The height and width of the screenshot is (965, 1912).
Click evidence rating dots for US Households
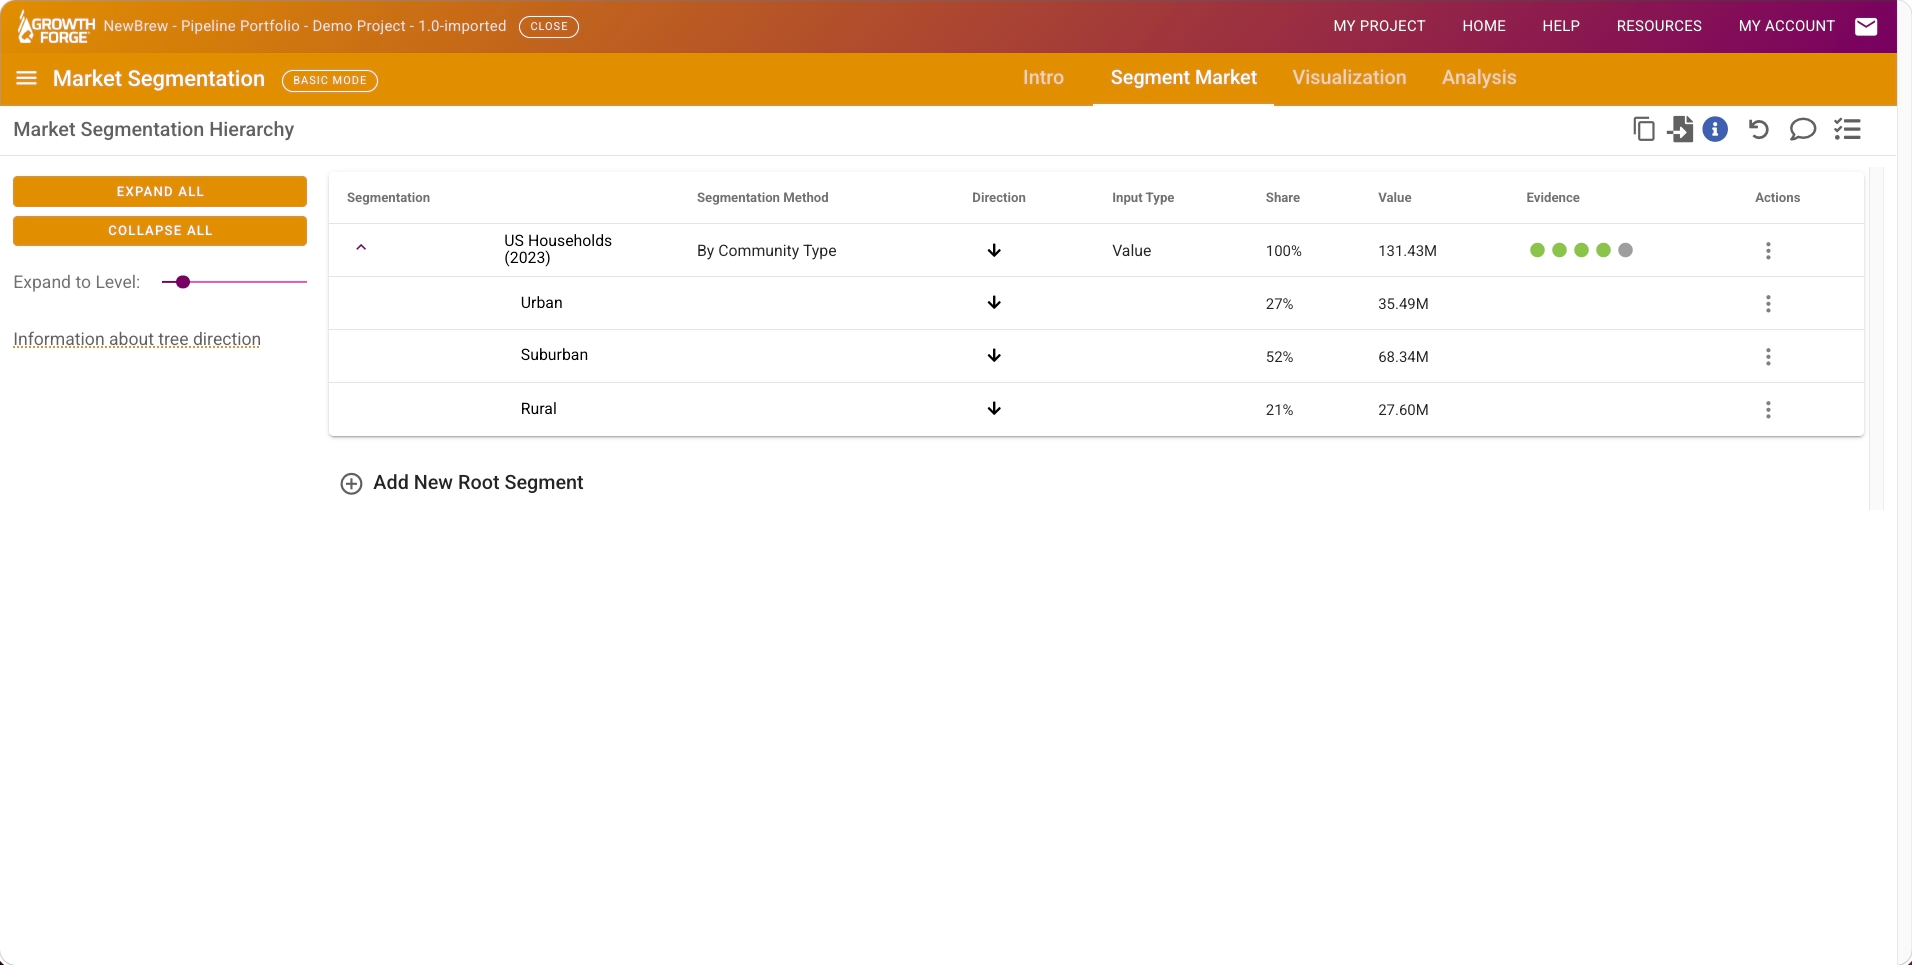coord(1581,250)
